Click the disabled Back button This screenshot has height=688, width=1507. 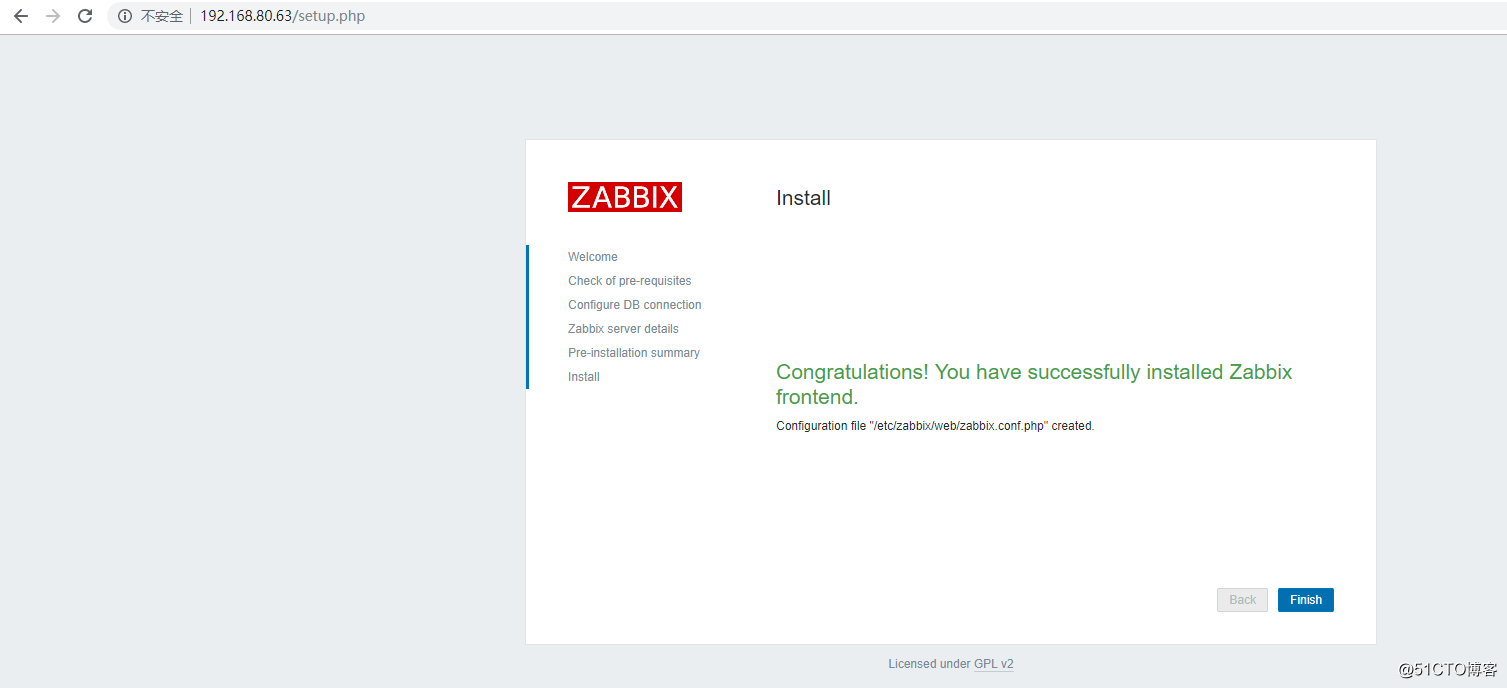(1243, 600)
